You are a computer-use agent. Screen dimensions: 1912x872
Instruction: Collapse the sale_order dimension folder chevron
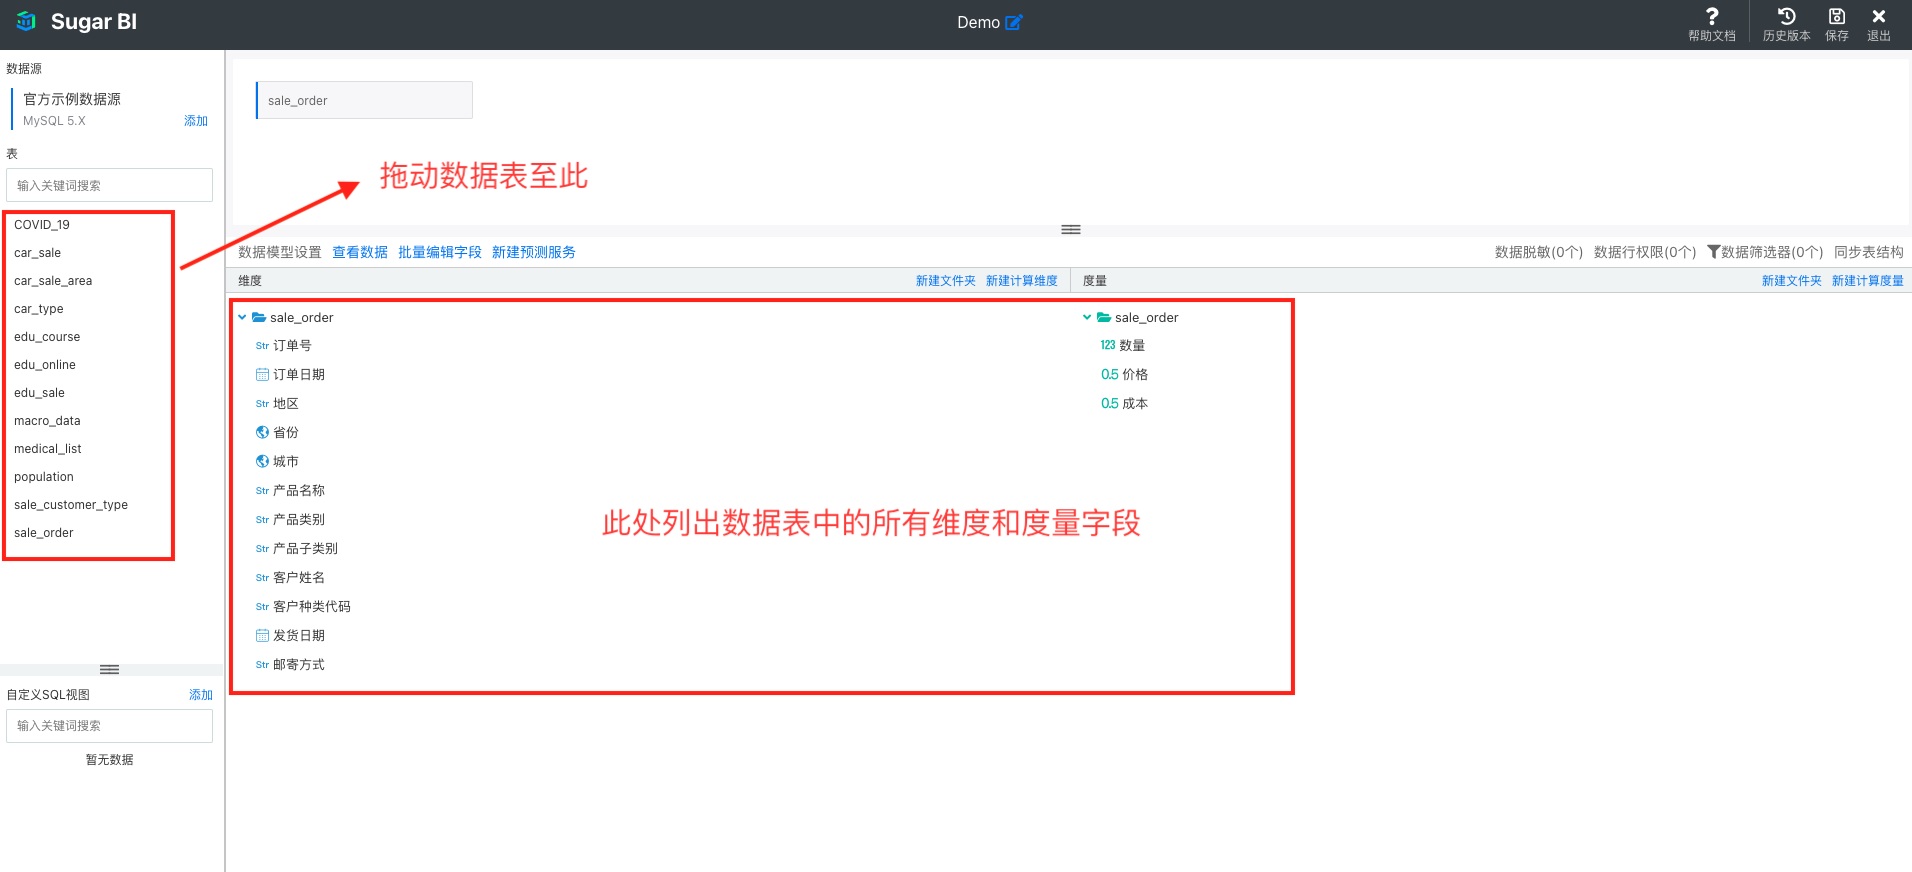[x=242, y=318]
